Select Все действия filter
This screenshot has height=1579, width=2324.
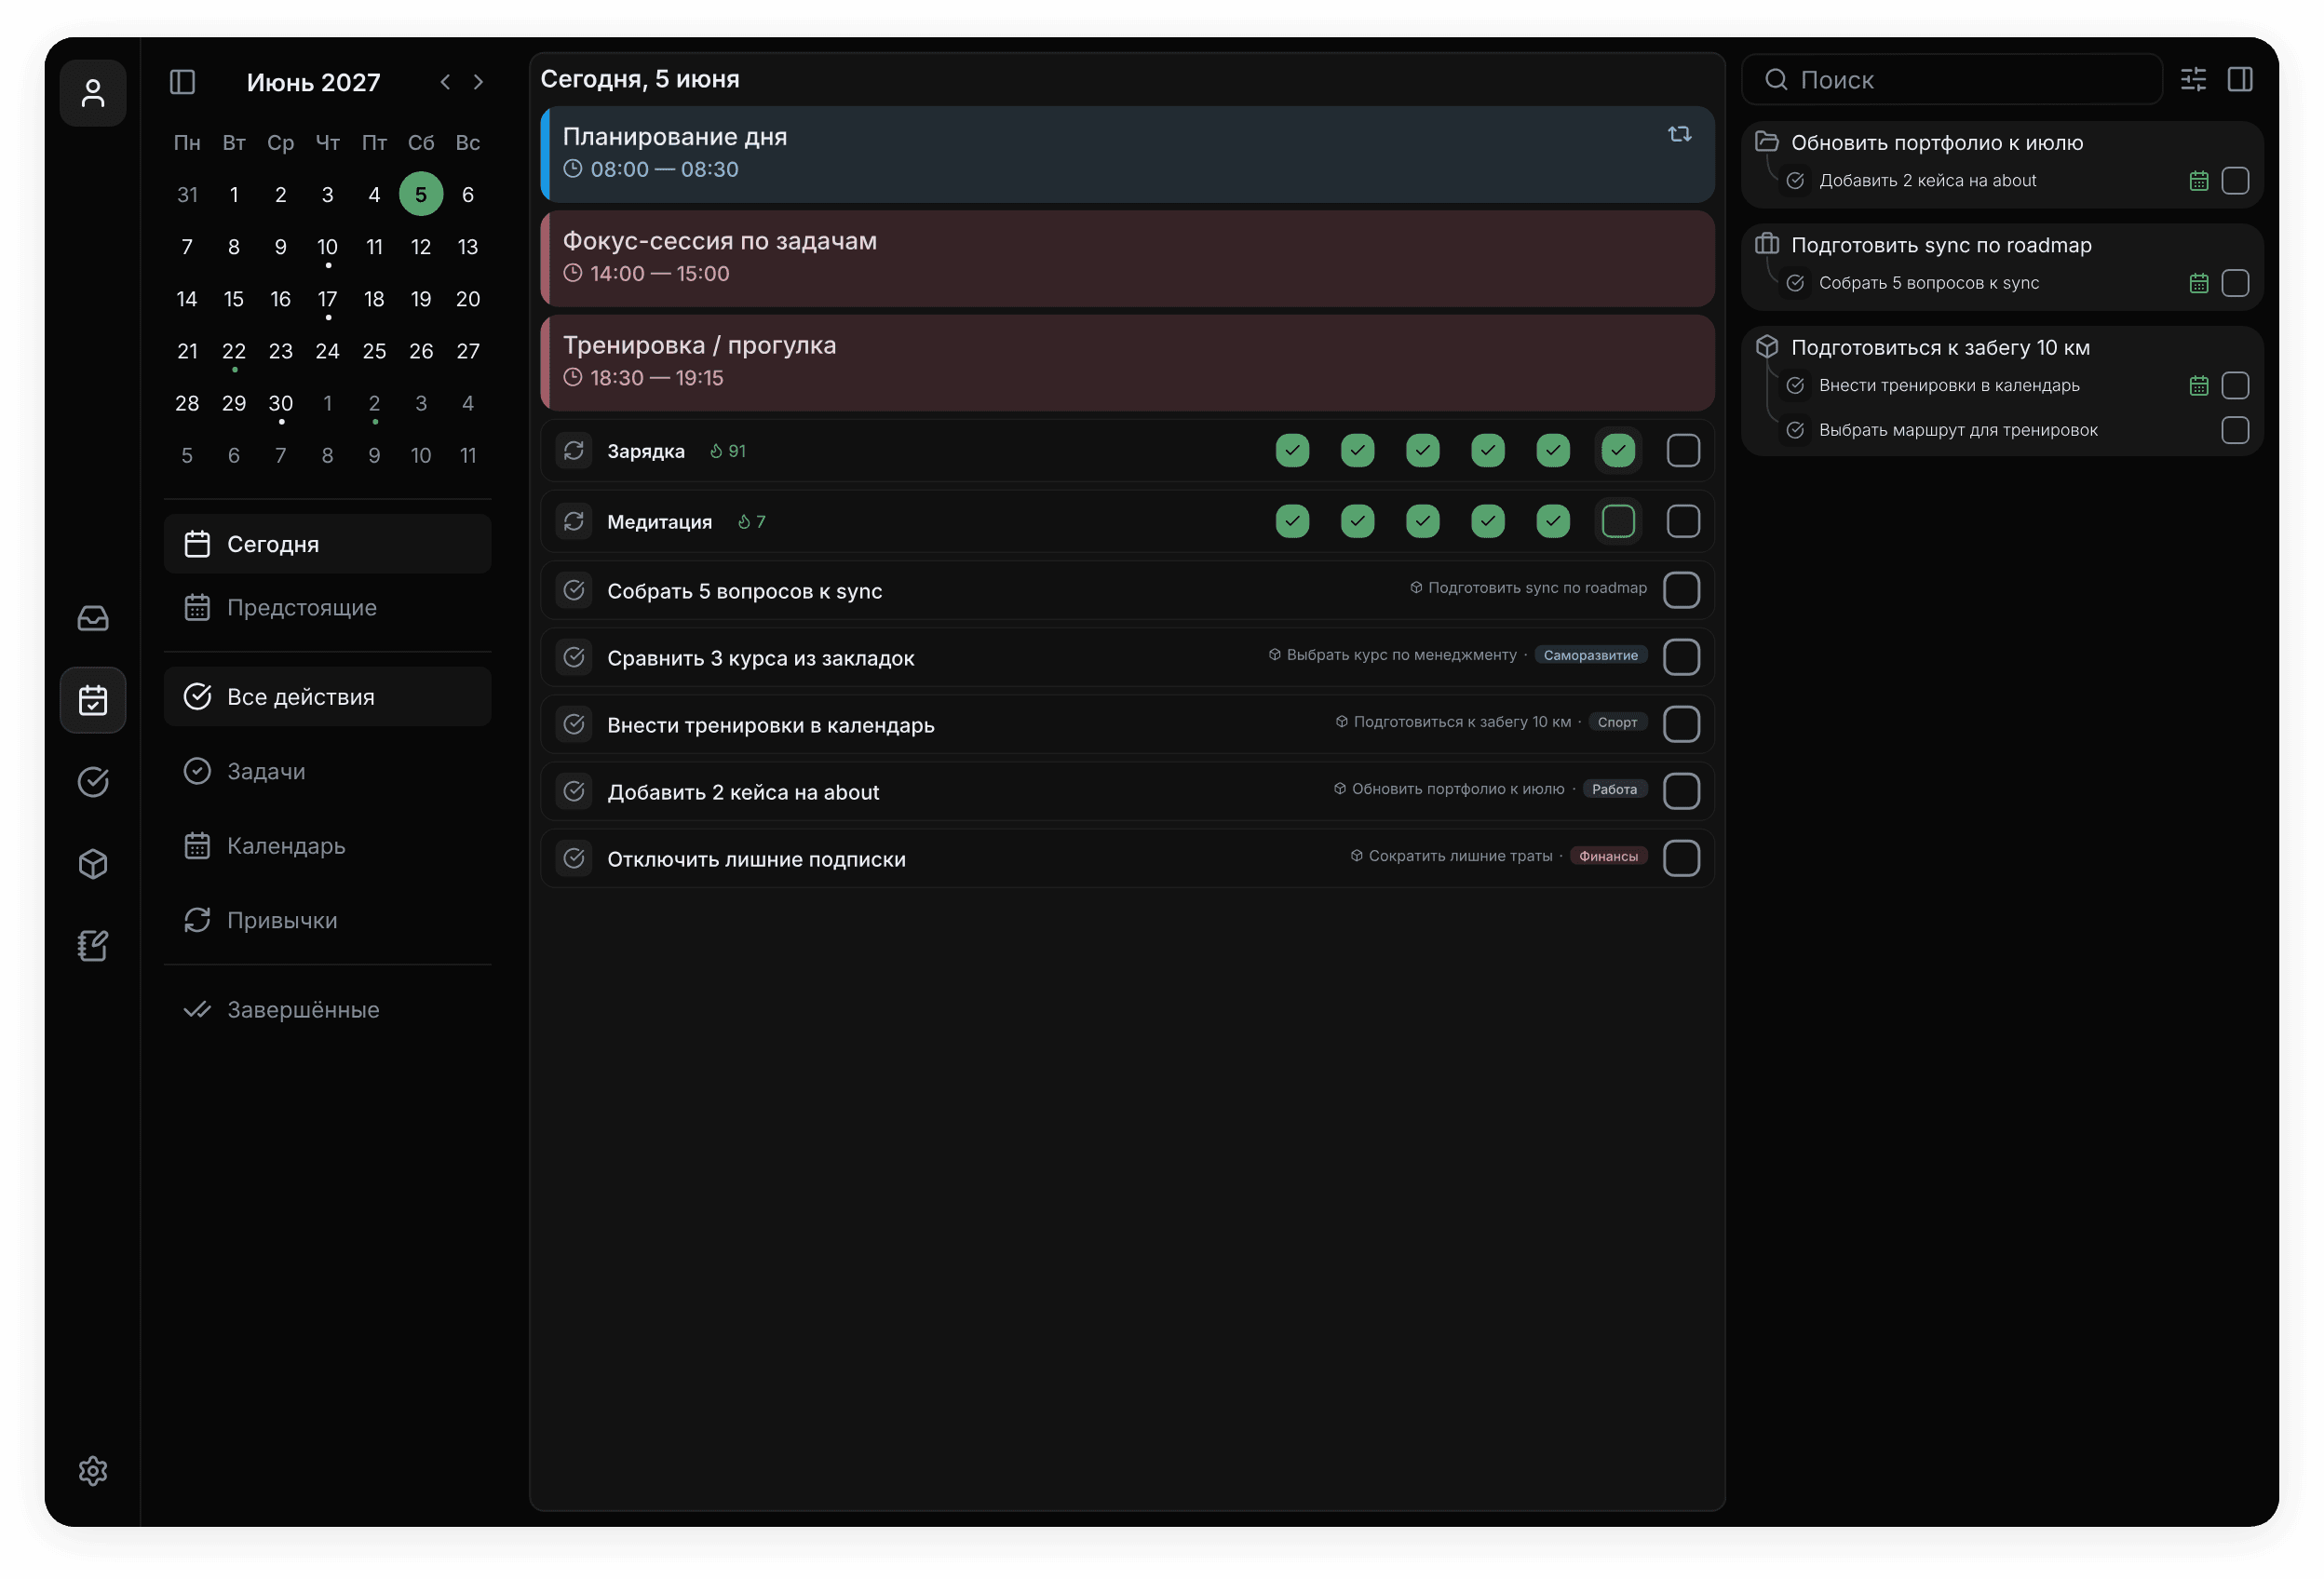click(327, 697)
